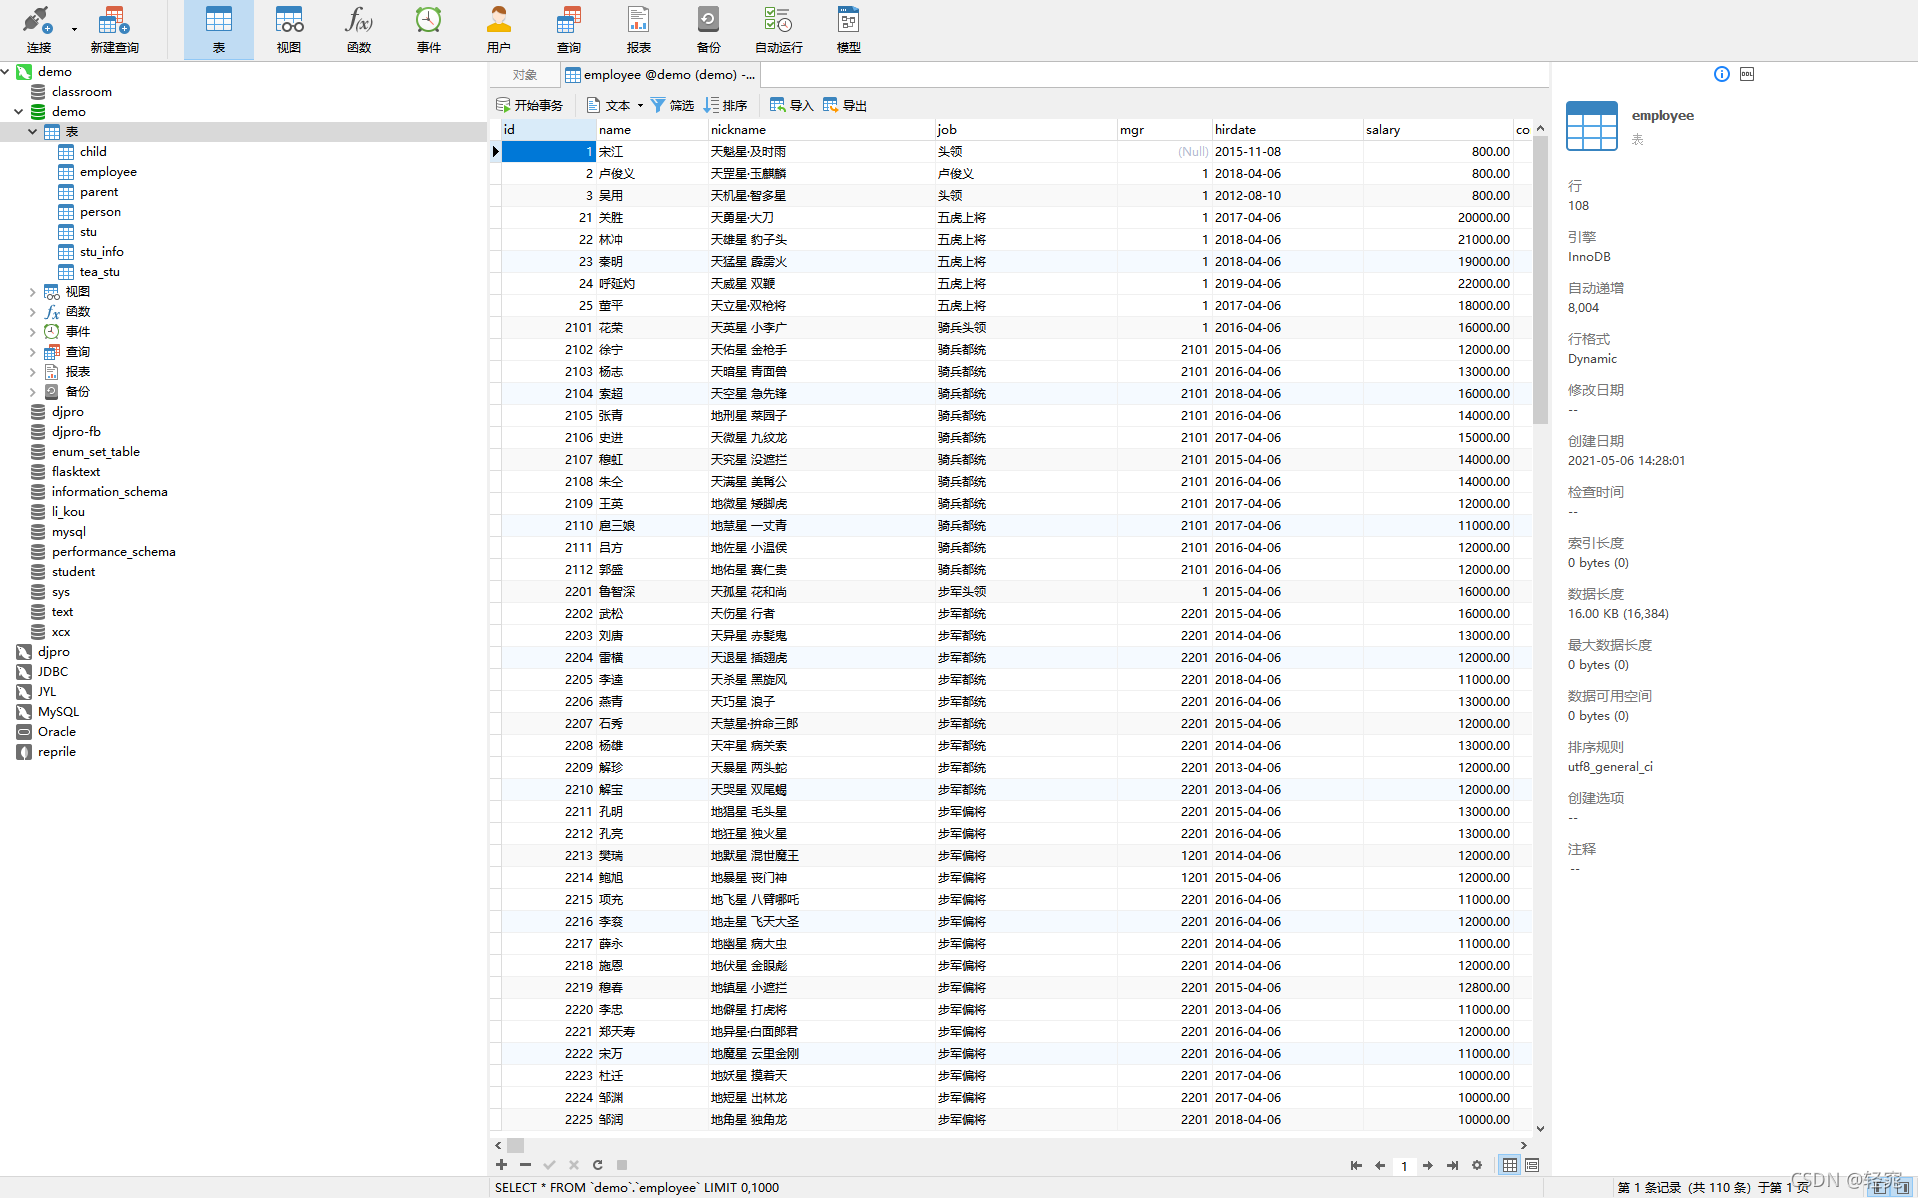This screenshot has height=1198, width=1918.
Task: Go to last page of records
Action: click(1452, 1165)
